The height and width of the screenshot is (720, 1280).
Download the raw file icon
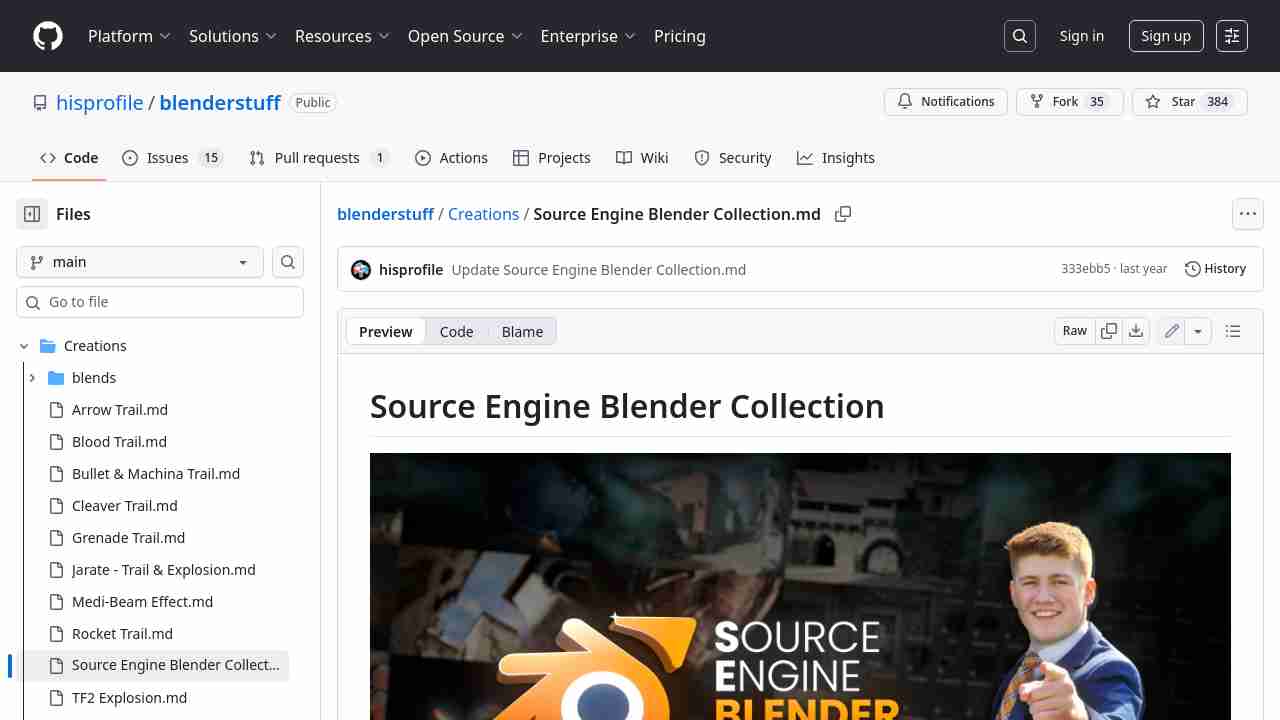click(1136, 331)
